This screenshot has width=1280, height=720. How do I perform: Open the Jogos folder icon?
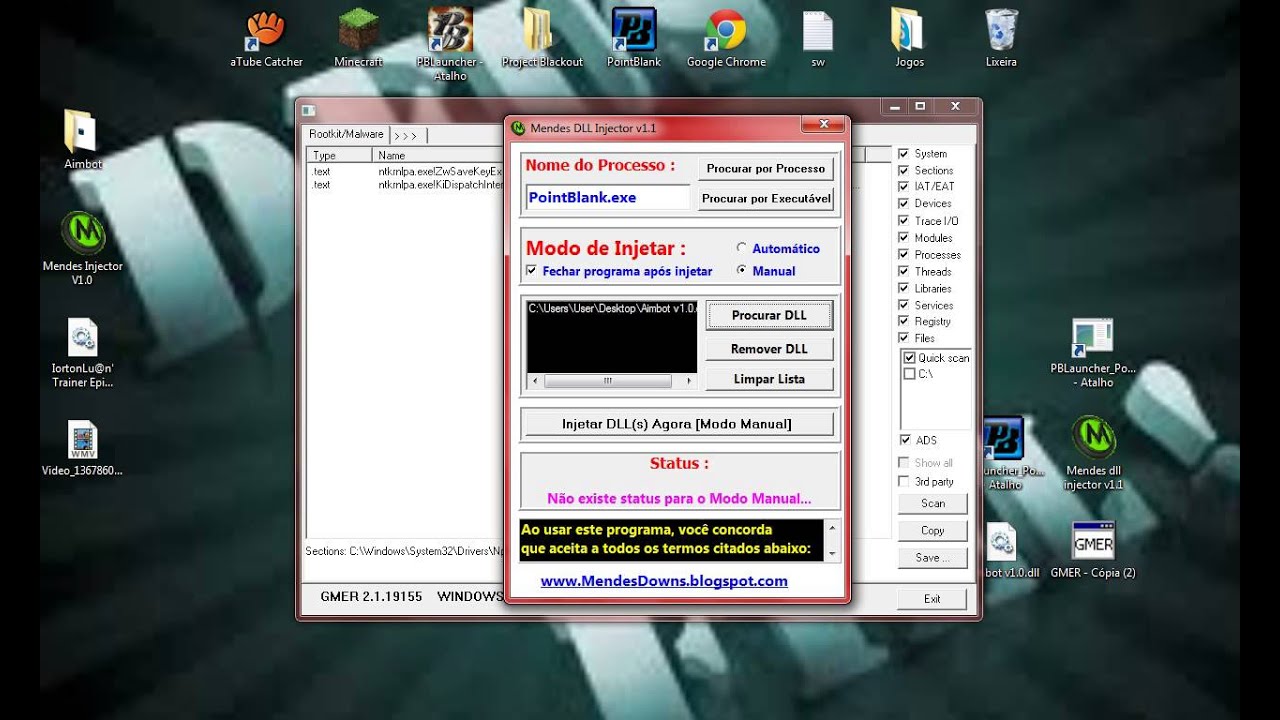pos(909,38)
